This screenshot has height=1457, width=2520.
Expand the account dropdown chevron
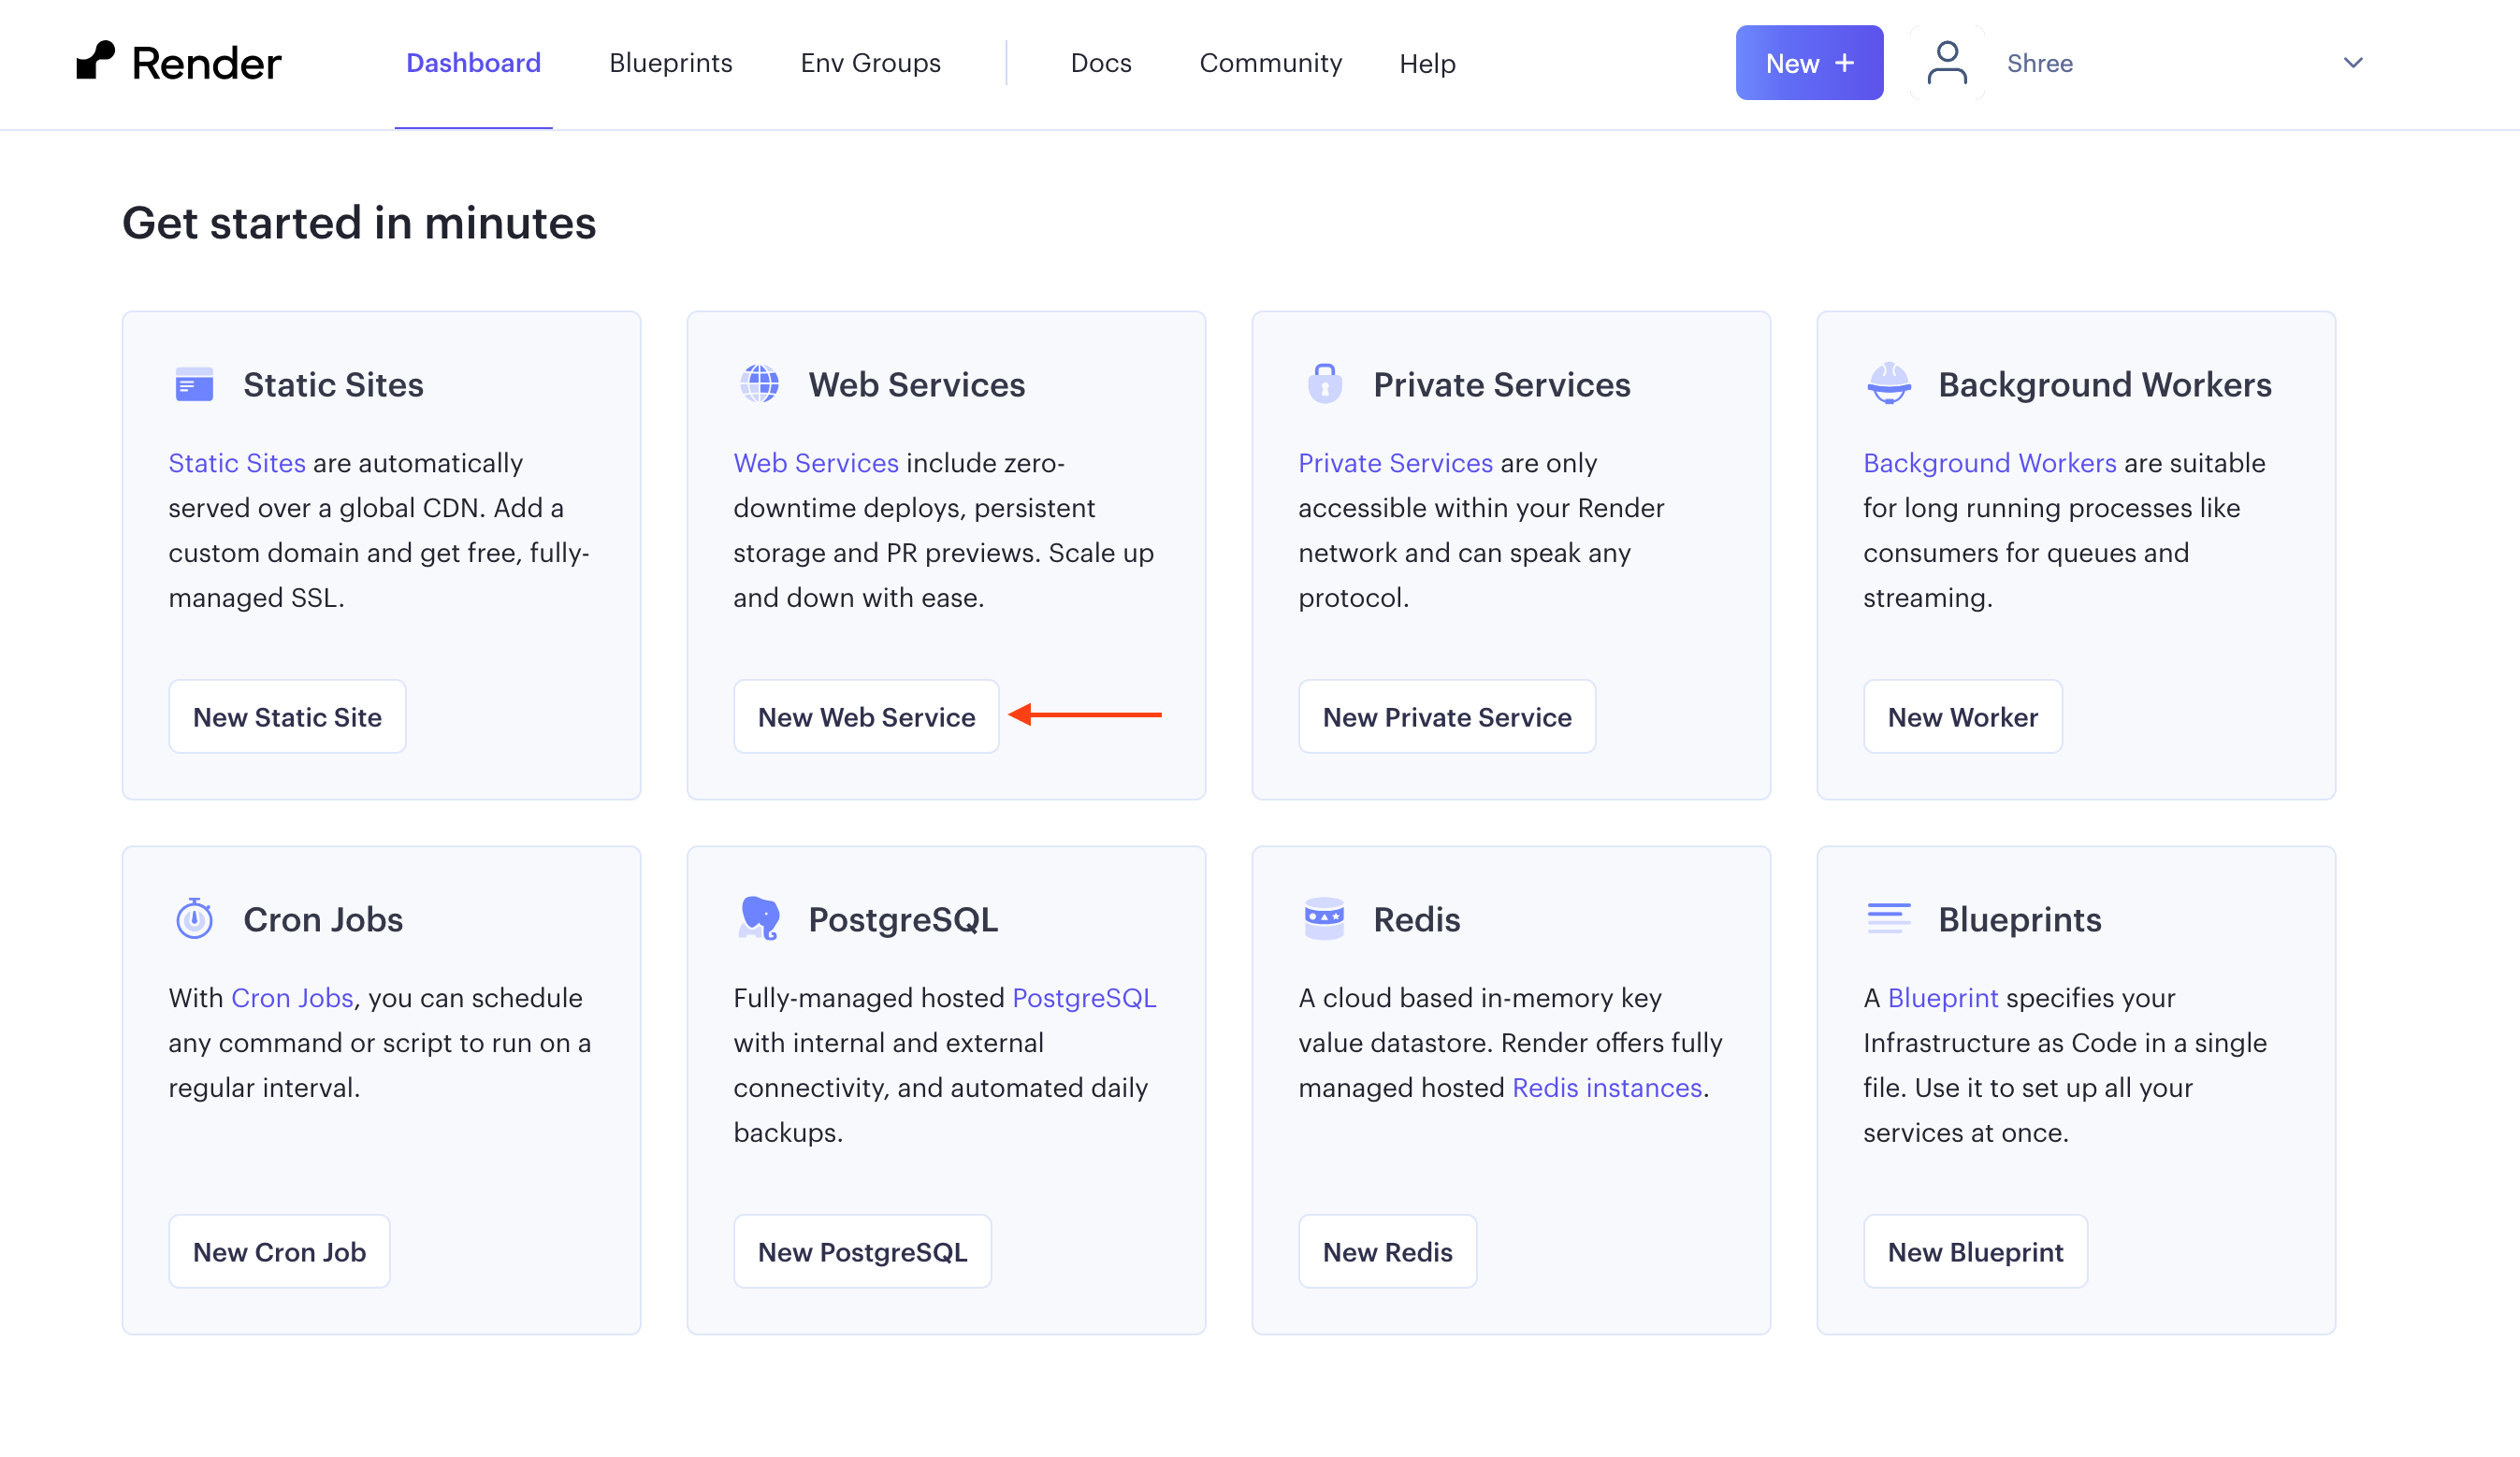click(2353, 63)
